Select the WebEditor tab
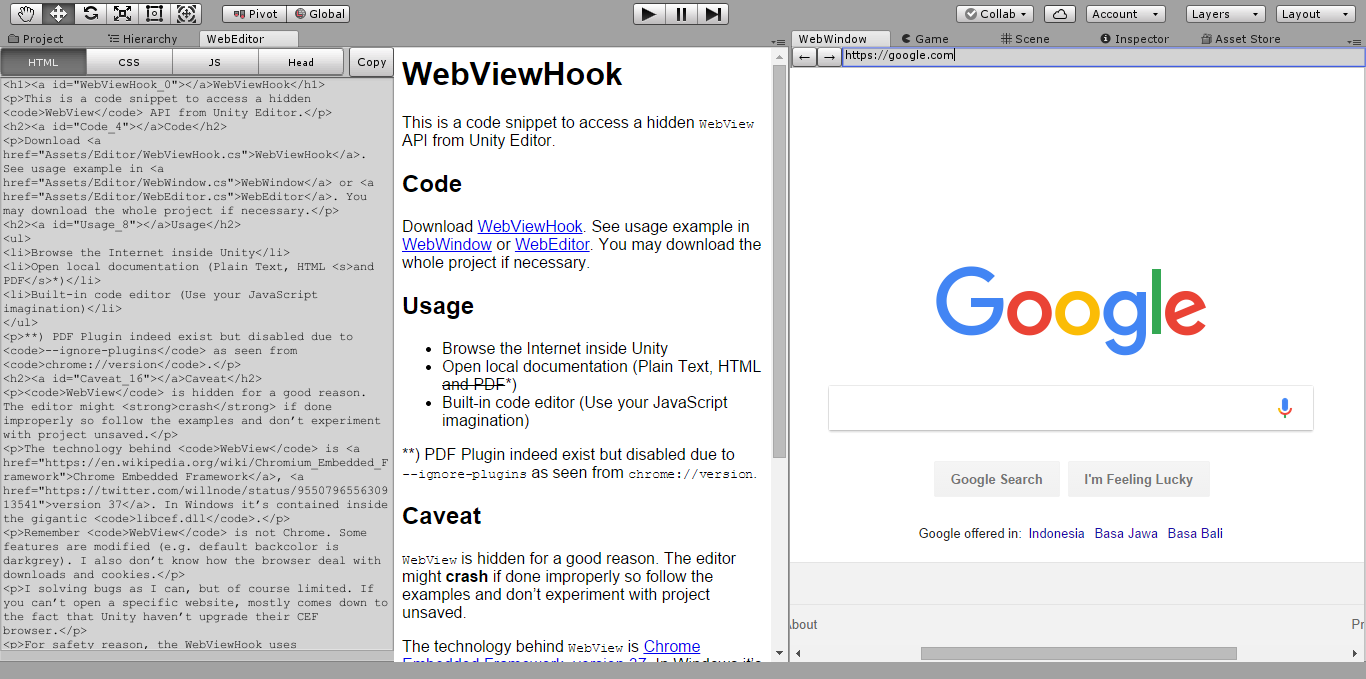The height and width of the screenshot is (679, 1366). [247, 39]
